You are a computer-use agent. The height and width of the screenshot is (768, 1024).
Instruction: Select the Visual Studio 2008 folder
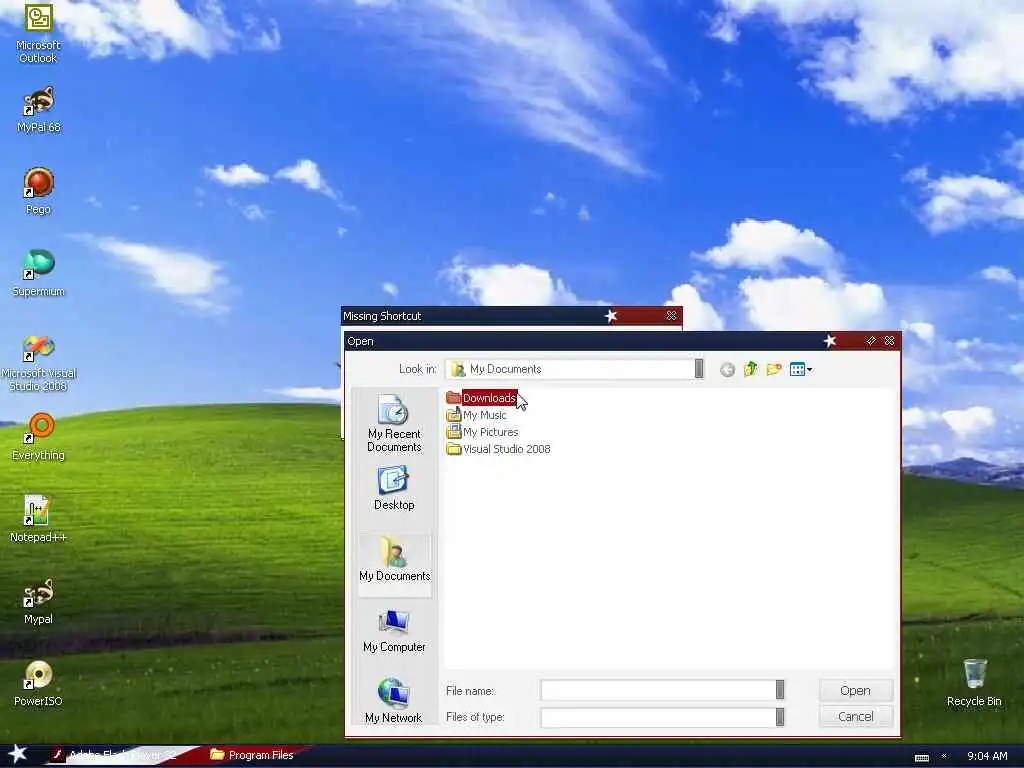pos(498,449)
